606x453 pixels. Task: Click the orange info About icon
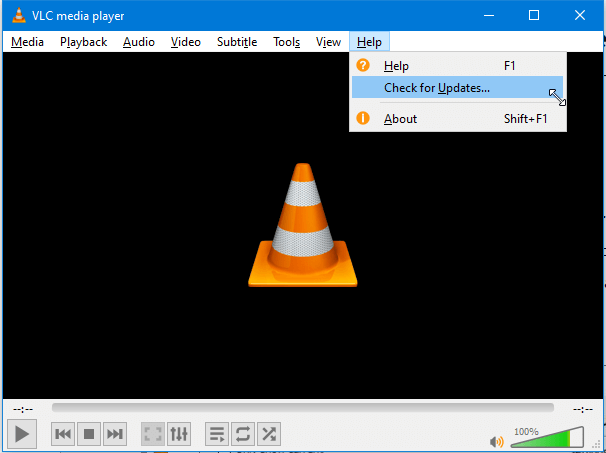(x=363, y=118)
